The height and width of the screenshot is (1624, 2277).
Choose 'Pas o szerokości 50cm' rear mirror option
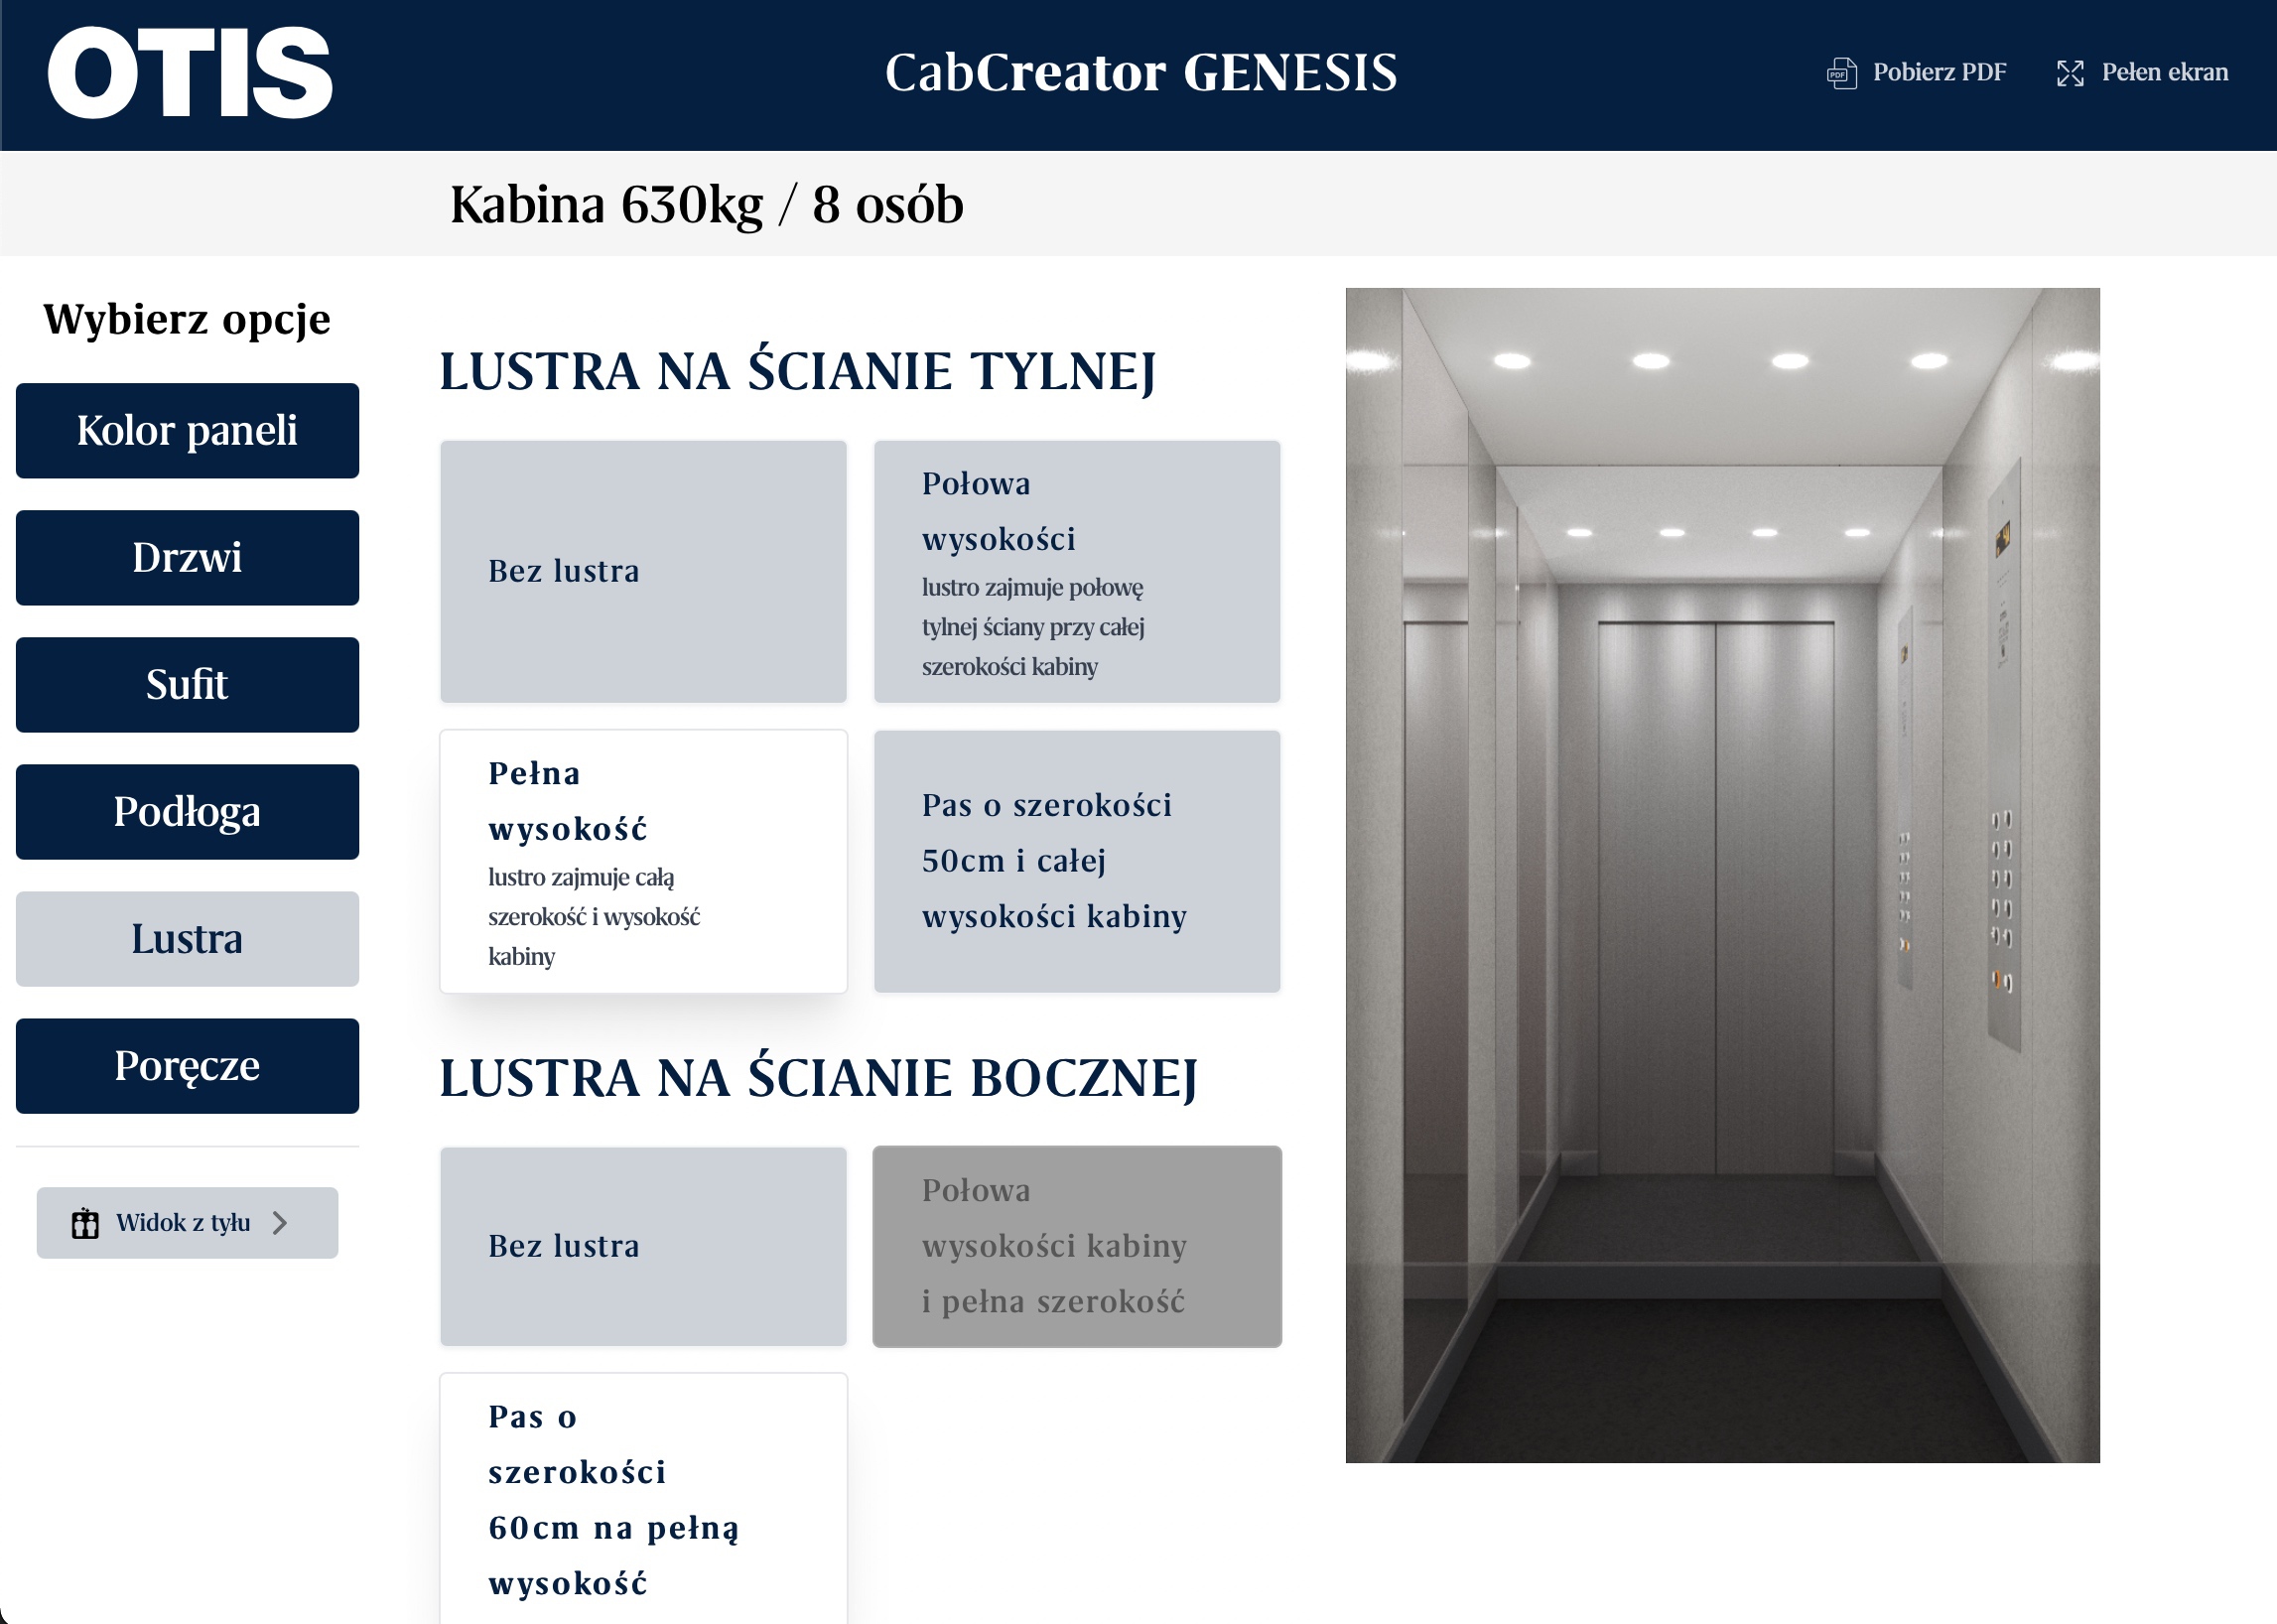click(1077, 862)
